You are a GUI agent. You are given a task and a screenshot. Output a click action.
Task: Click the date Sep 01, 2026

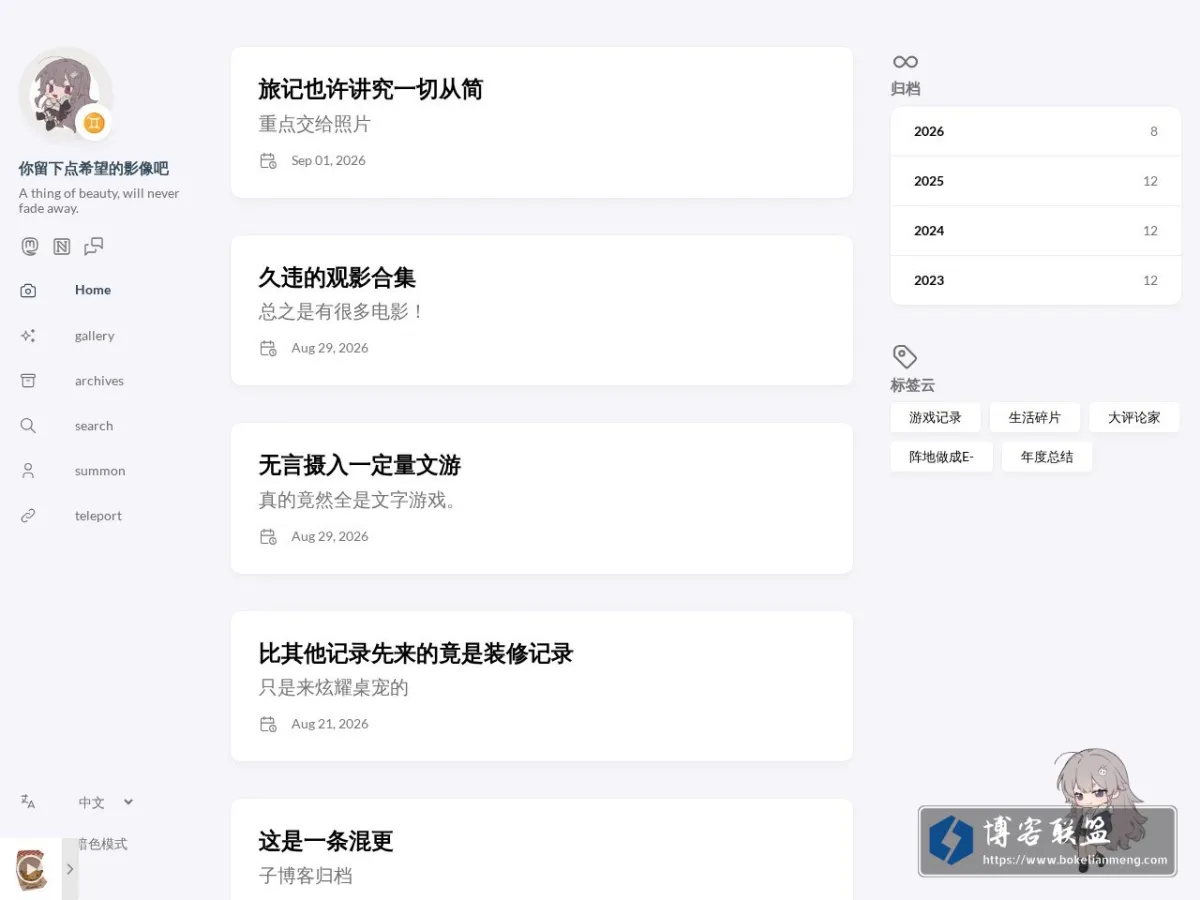tap(328, 160)
